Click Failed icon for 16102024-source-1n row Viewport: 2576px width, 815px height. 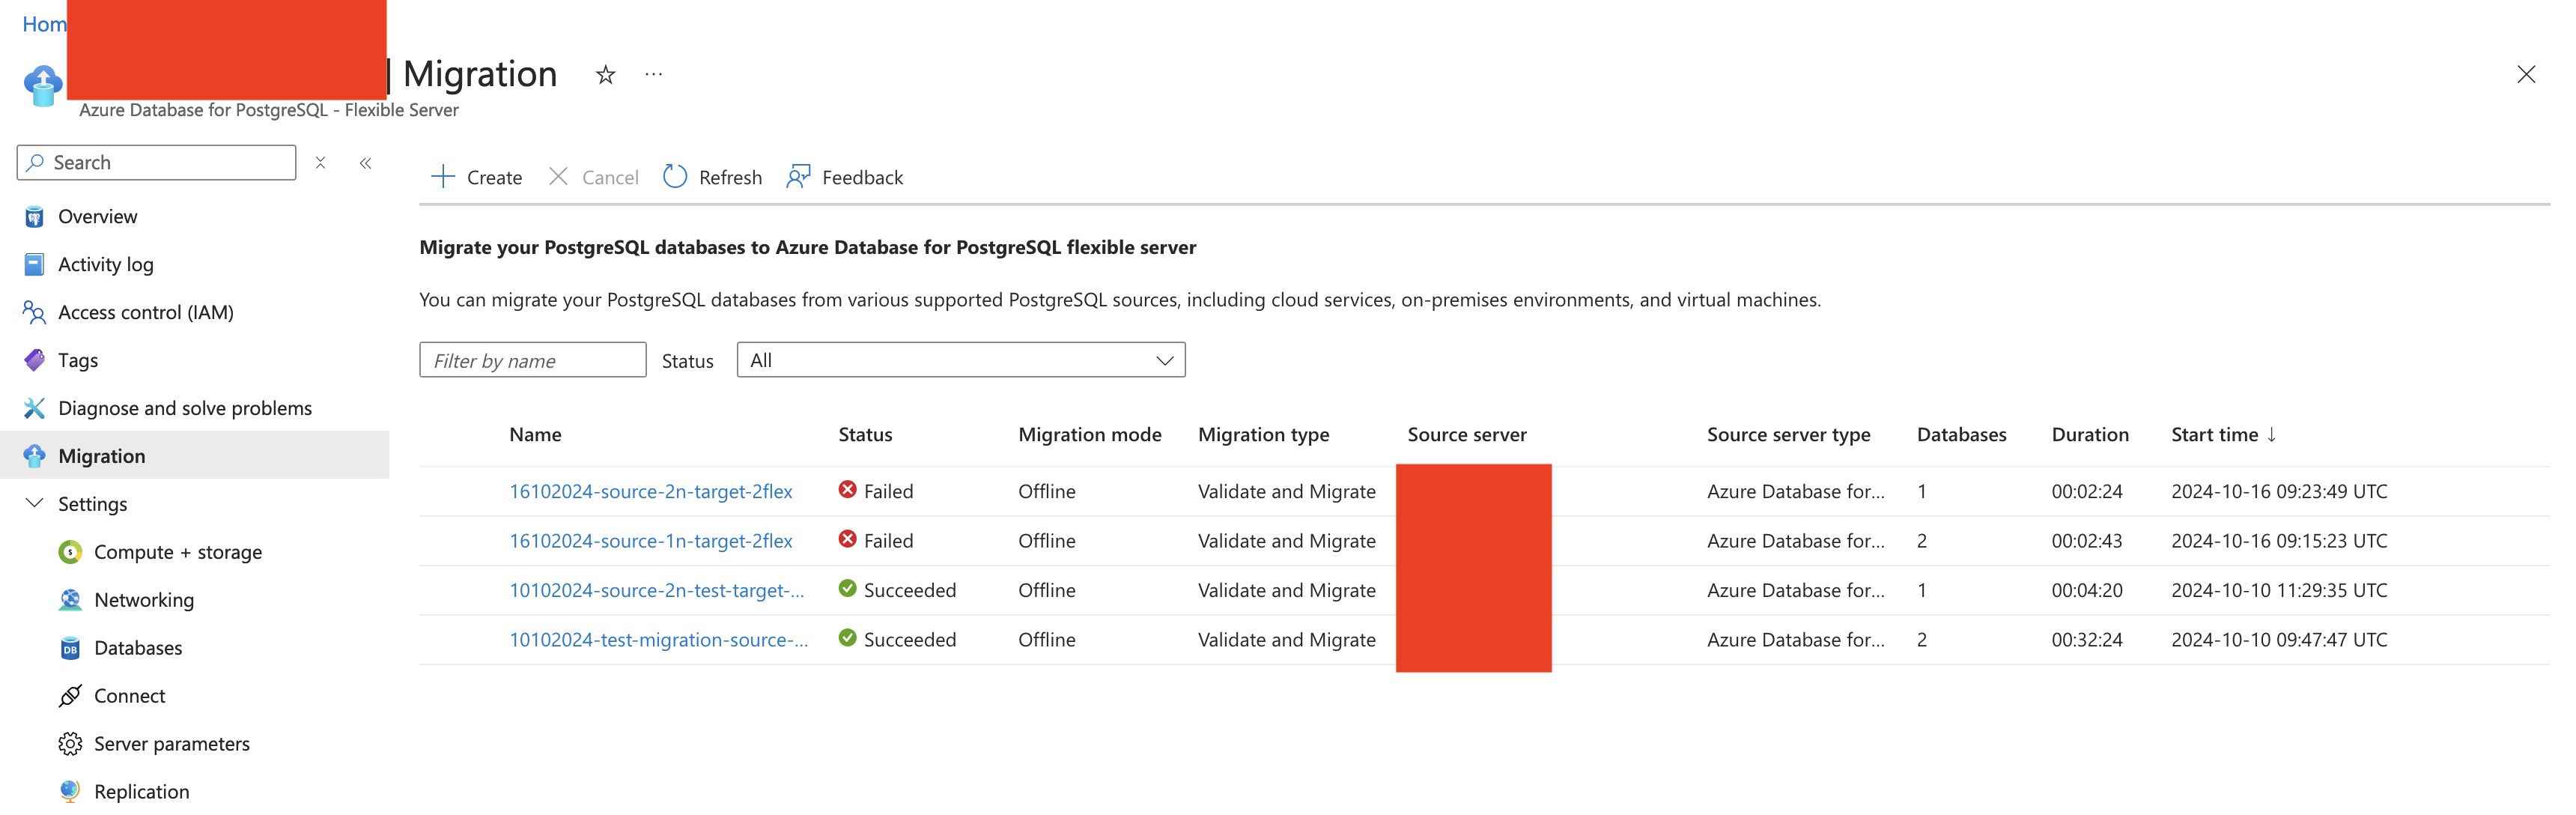click(847, 539)
